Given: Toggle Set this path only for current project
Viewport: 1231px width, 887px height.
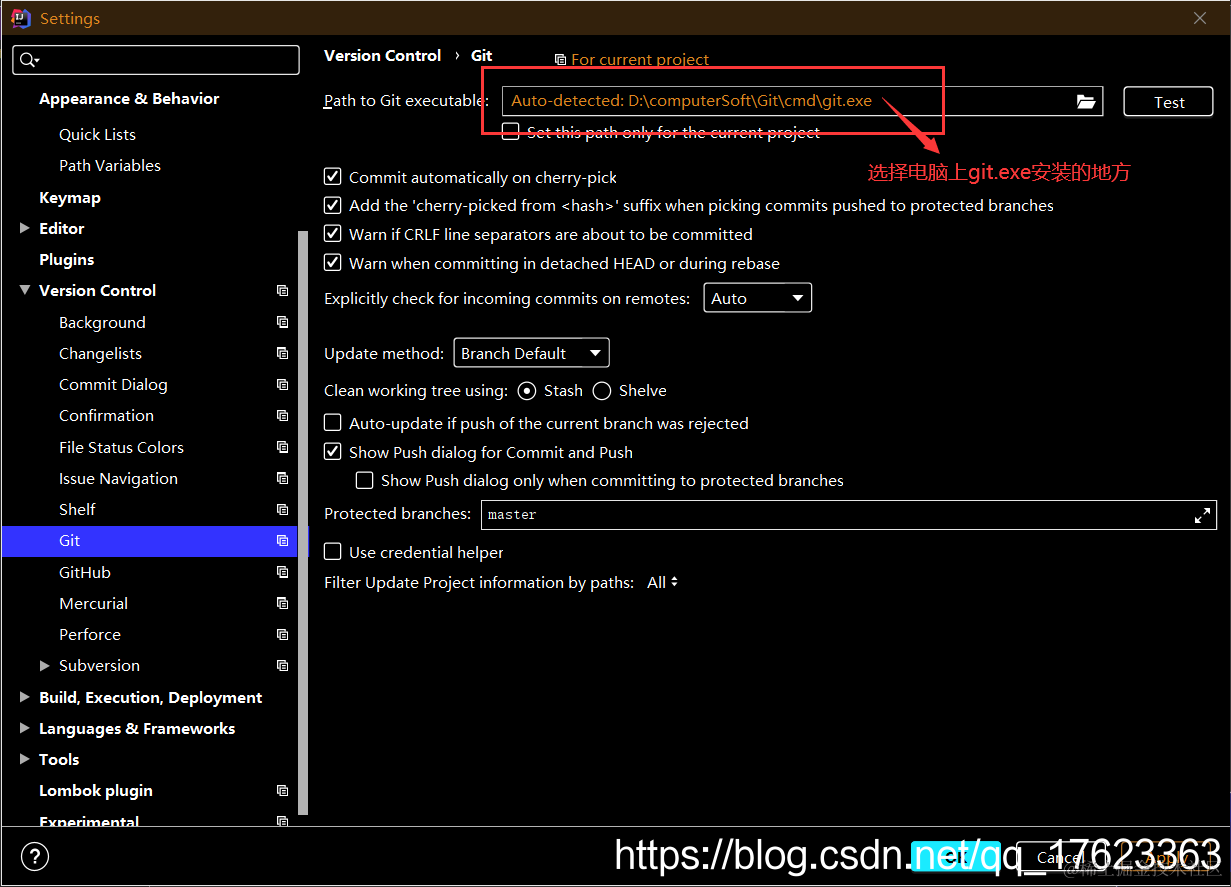Looking at the screenshot, I should point(511,131).
